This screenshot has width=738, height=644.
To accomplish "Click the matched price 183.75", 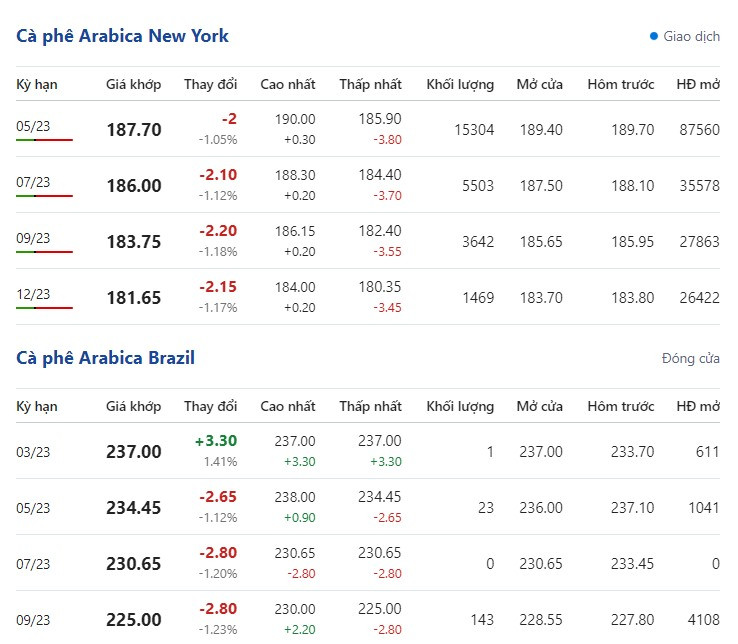I will [x=134, y=242].
